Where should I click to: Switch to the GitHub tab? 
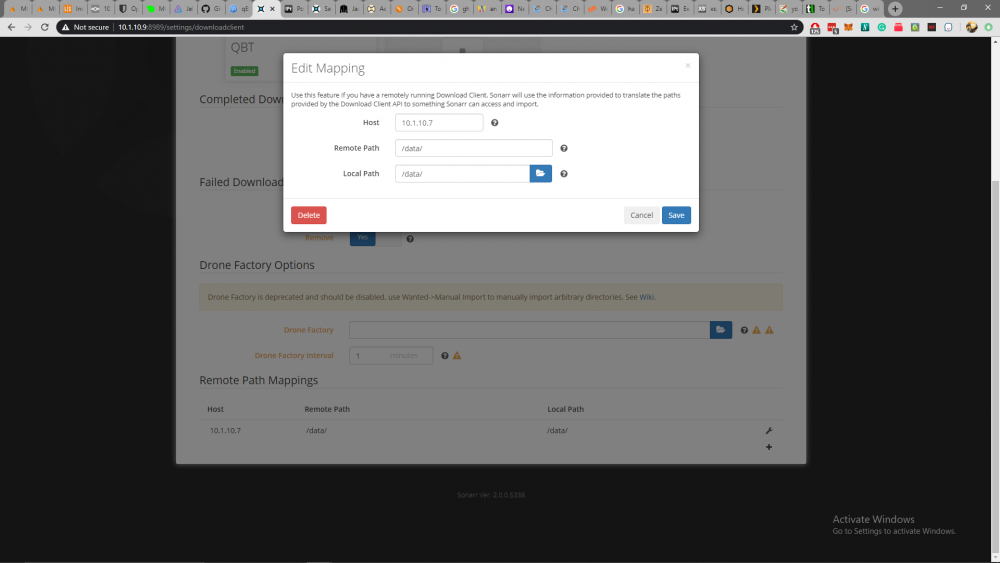point(211,9)
